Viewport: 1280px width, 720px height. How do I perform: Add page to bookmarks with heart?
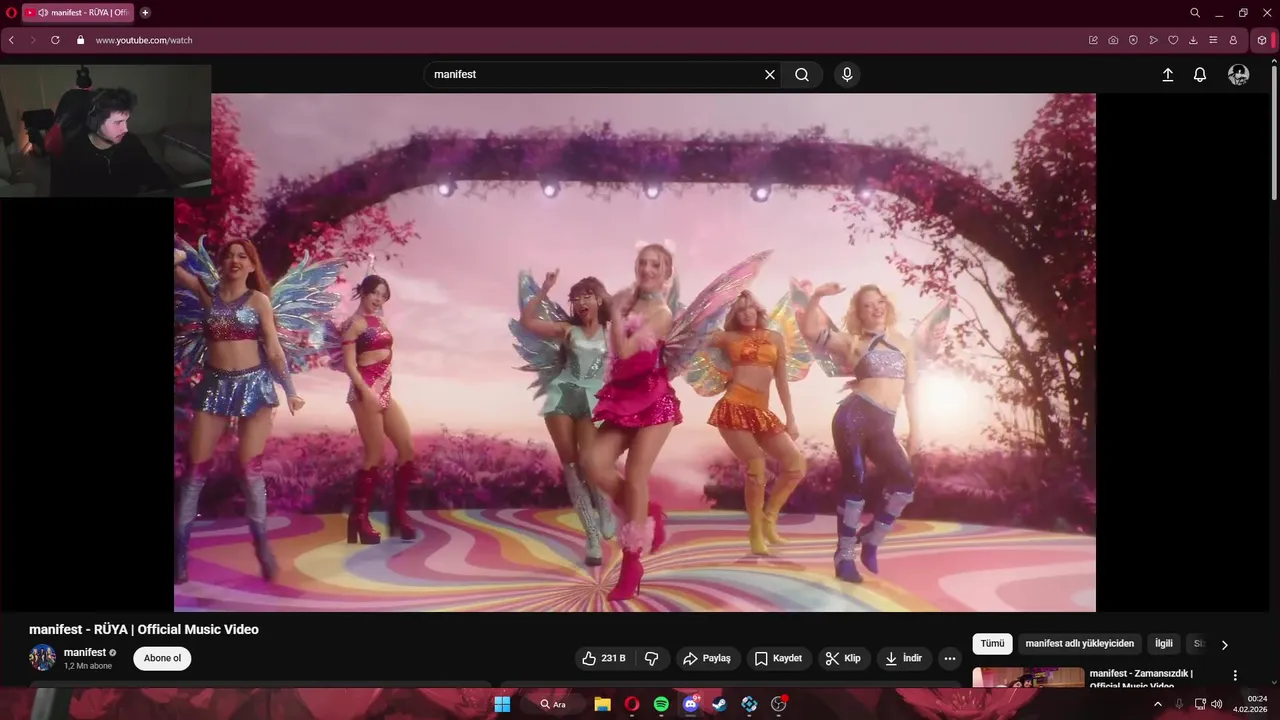pos(1173,40)
